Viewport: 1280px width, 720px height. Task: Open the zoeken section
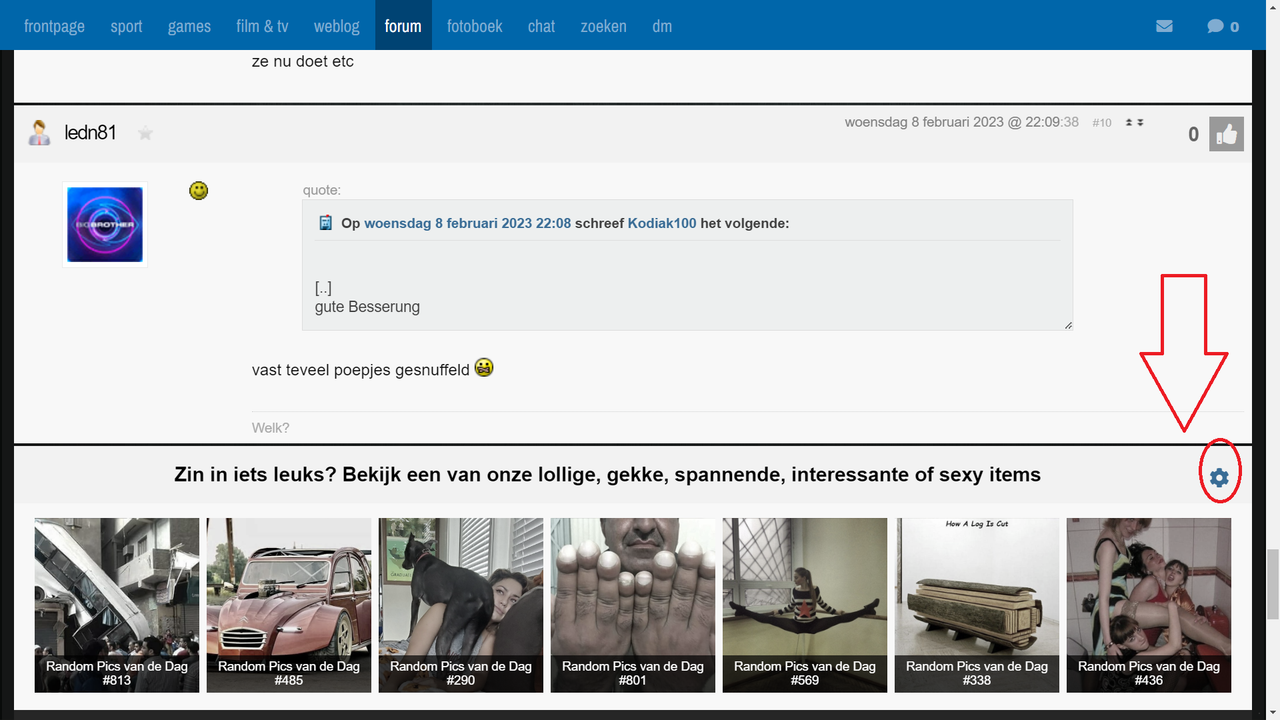tap(603, 26)
